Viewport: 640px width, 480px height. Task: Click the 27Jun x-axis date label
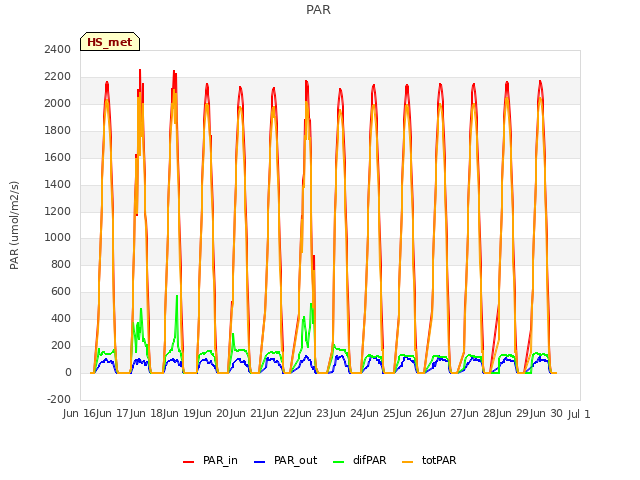(x=464, y=414)
